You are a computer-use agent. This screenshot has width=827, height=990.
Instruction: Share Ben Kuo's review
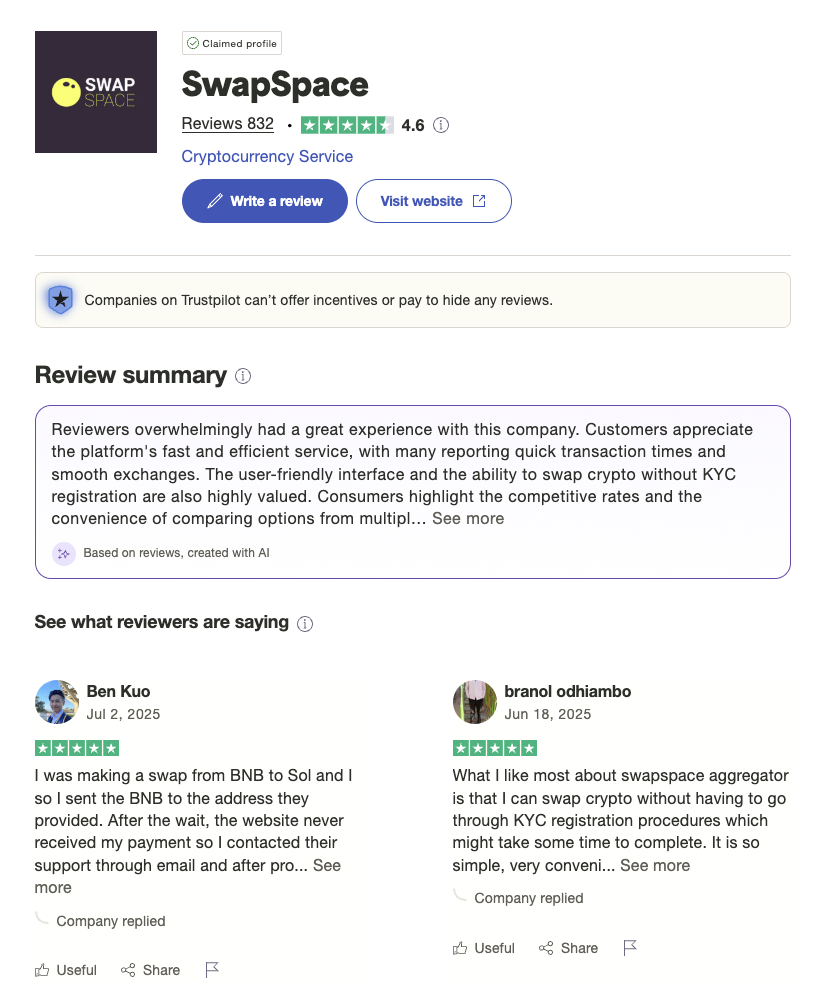150,970
